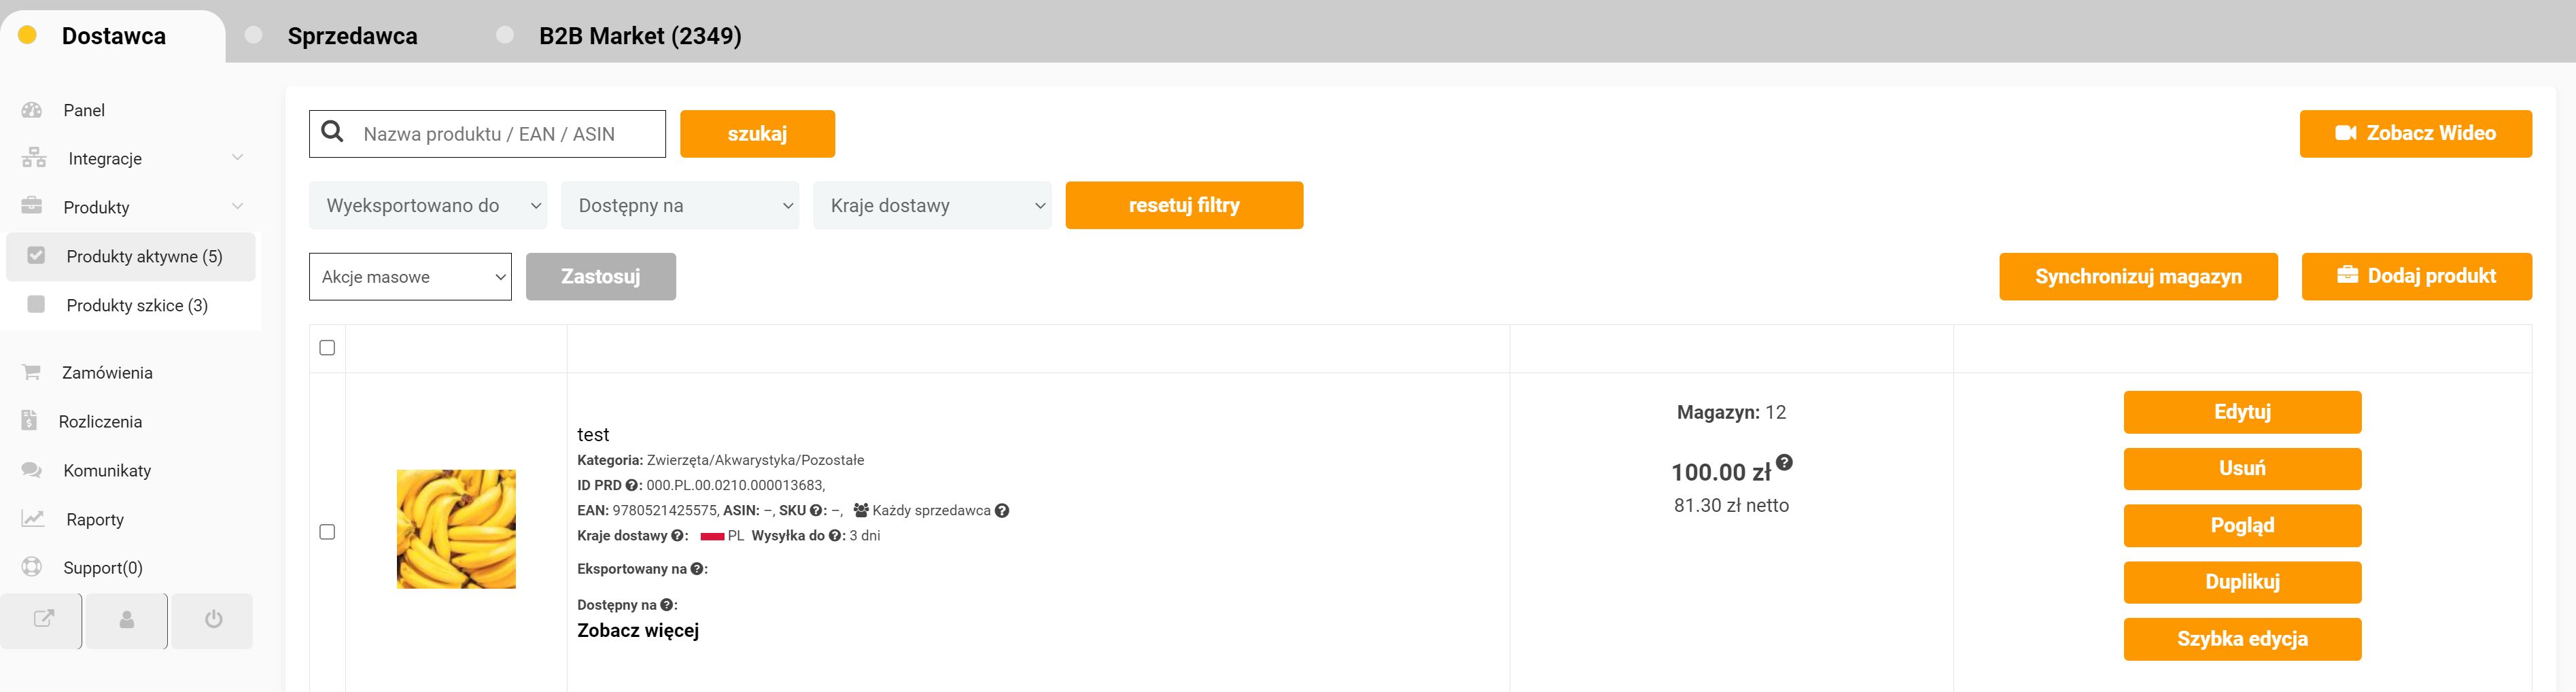Check the test product row checkbox
Image resolution: width=2576 pixels, height=692 pixels.
pyautogui.click(x=327, y=532)
